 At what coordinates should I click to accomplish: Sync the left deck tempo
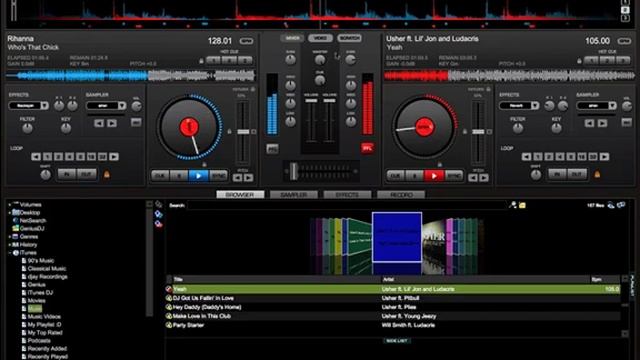(218, 176)
